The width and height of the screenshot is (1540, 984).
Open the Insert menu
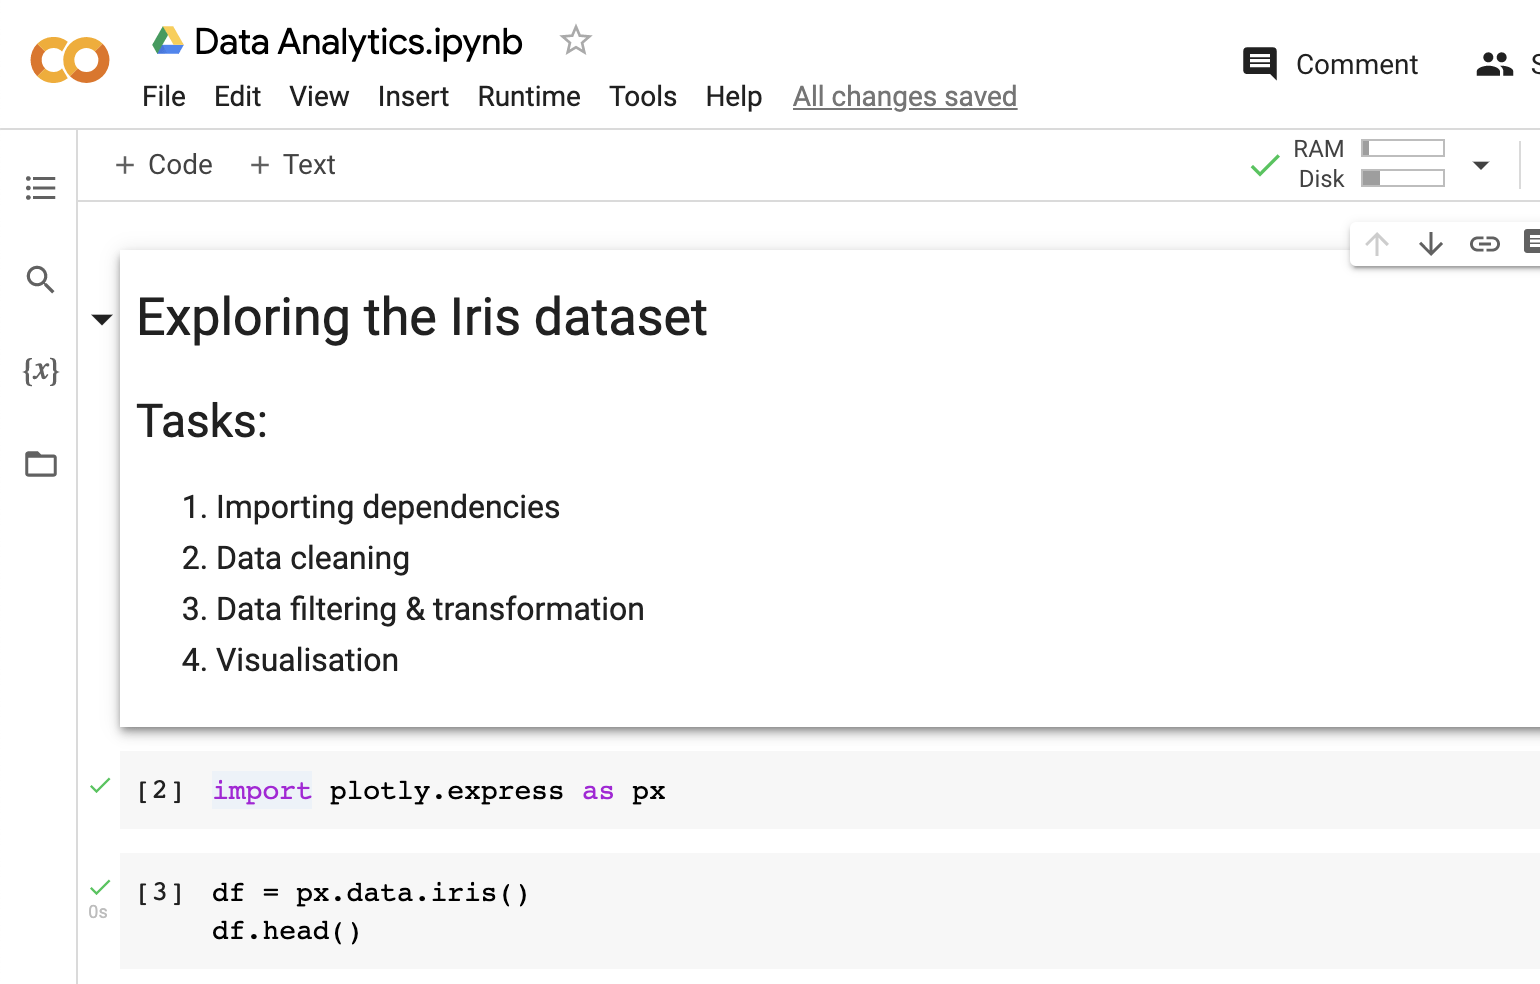413,96
